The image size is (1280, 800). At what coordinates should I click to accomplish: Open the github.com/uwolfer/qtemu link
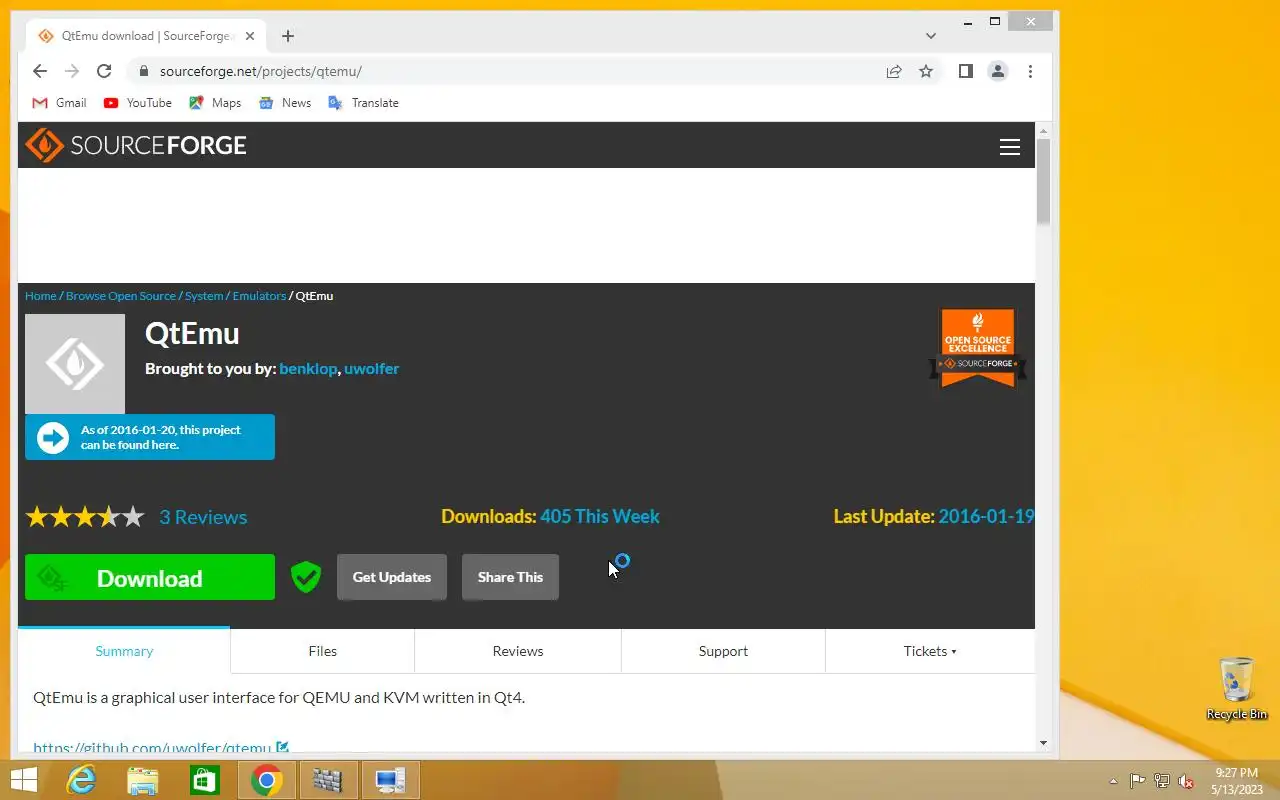[x=152, y=747]
